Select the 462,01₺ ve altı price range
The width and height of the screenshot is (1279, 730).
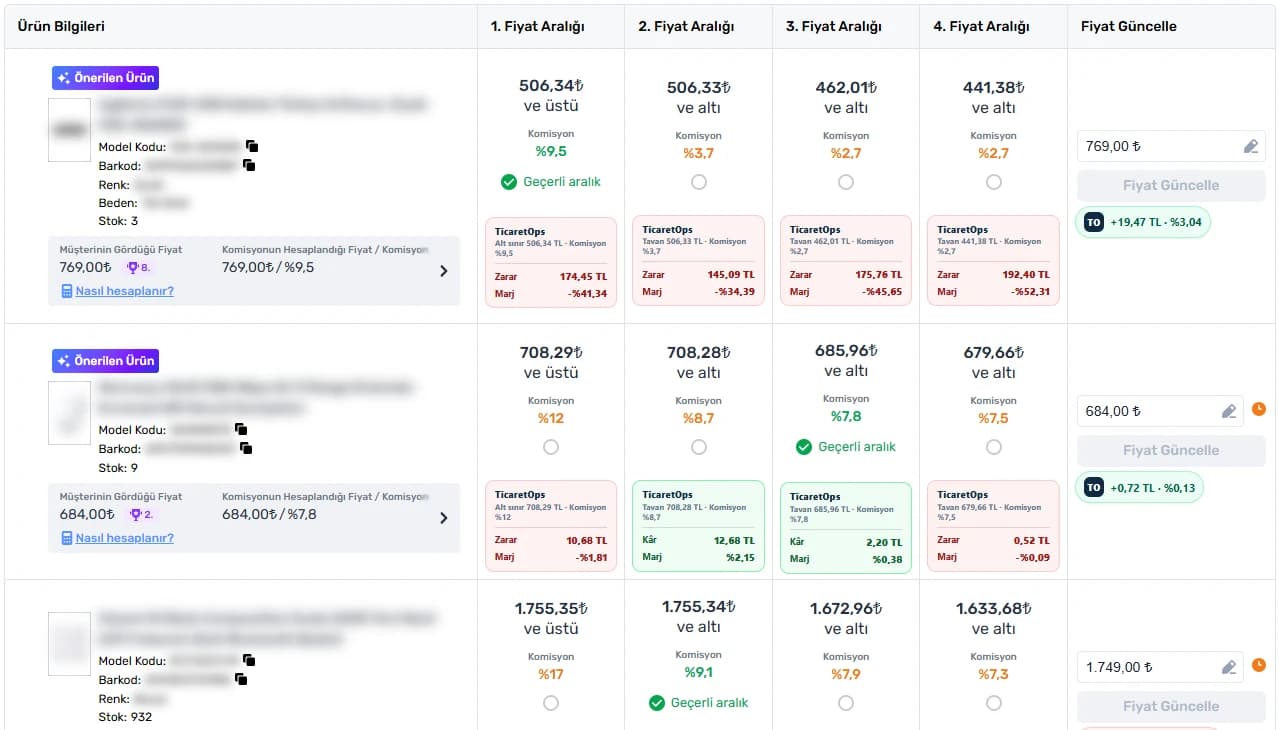(846, 182)
